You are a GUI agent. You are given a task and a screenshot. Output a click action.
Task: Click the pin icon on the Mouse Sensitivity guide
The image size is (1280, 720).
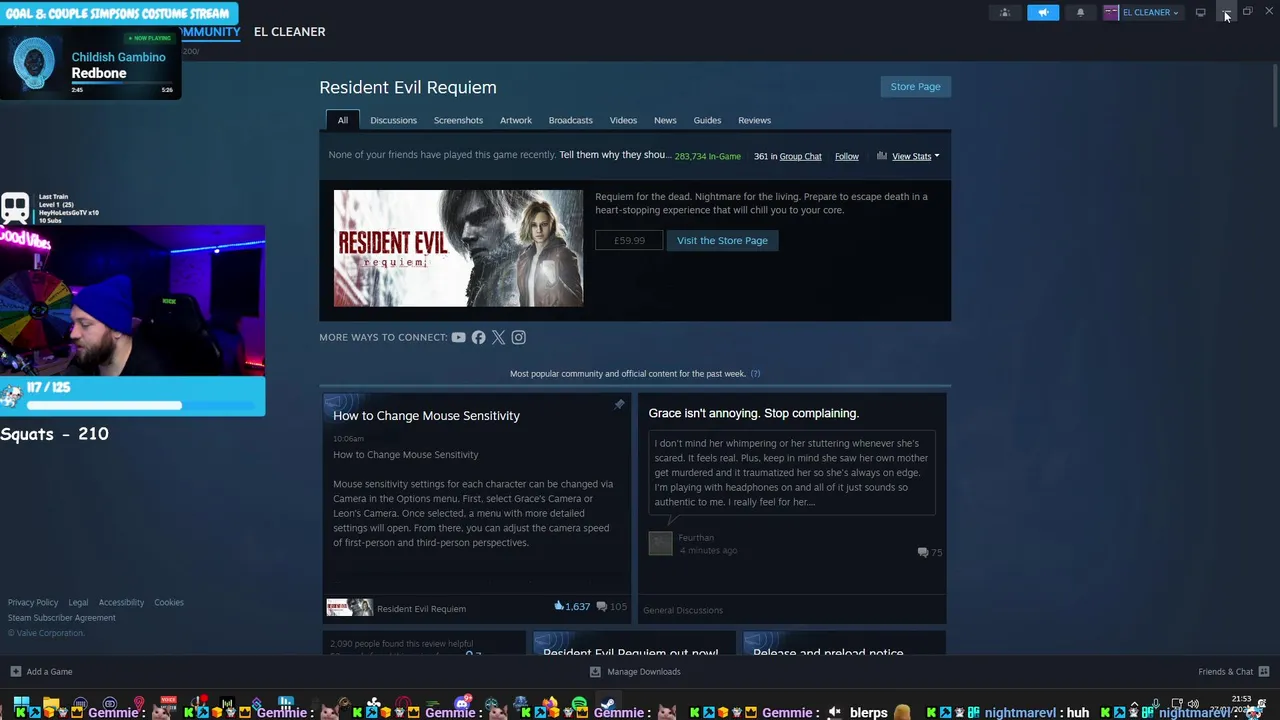click(x=619, y=404)
